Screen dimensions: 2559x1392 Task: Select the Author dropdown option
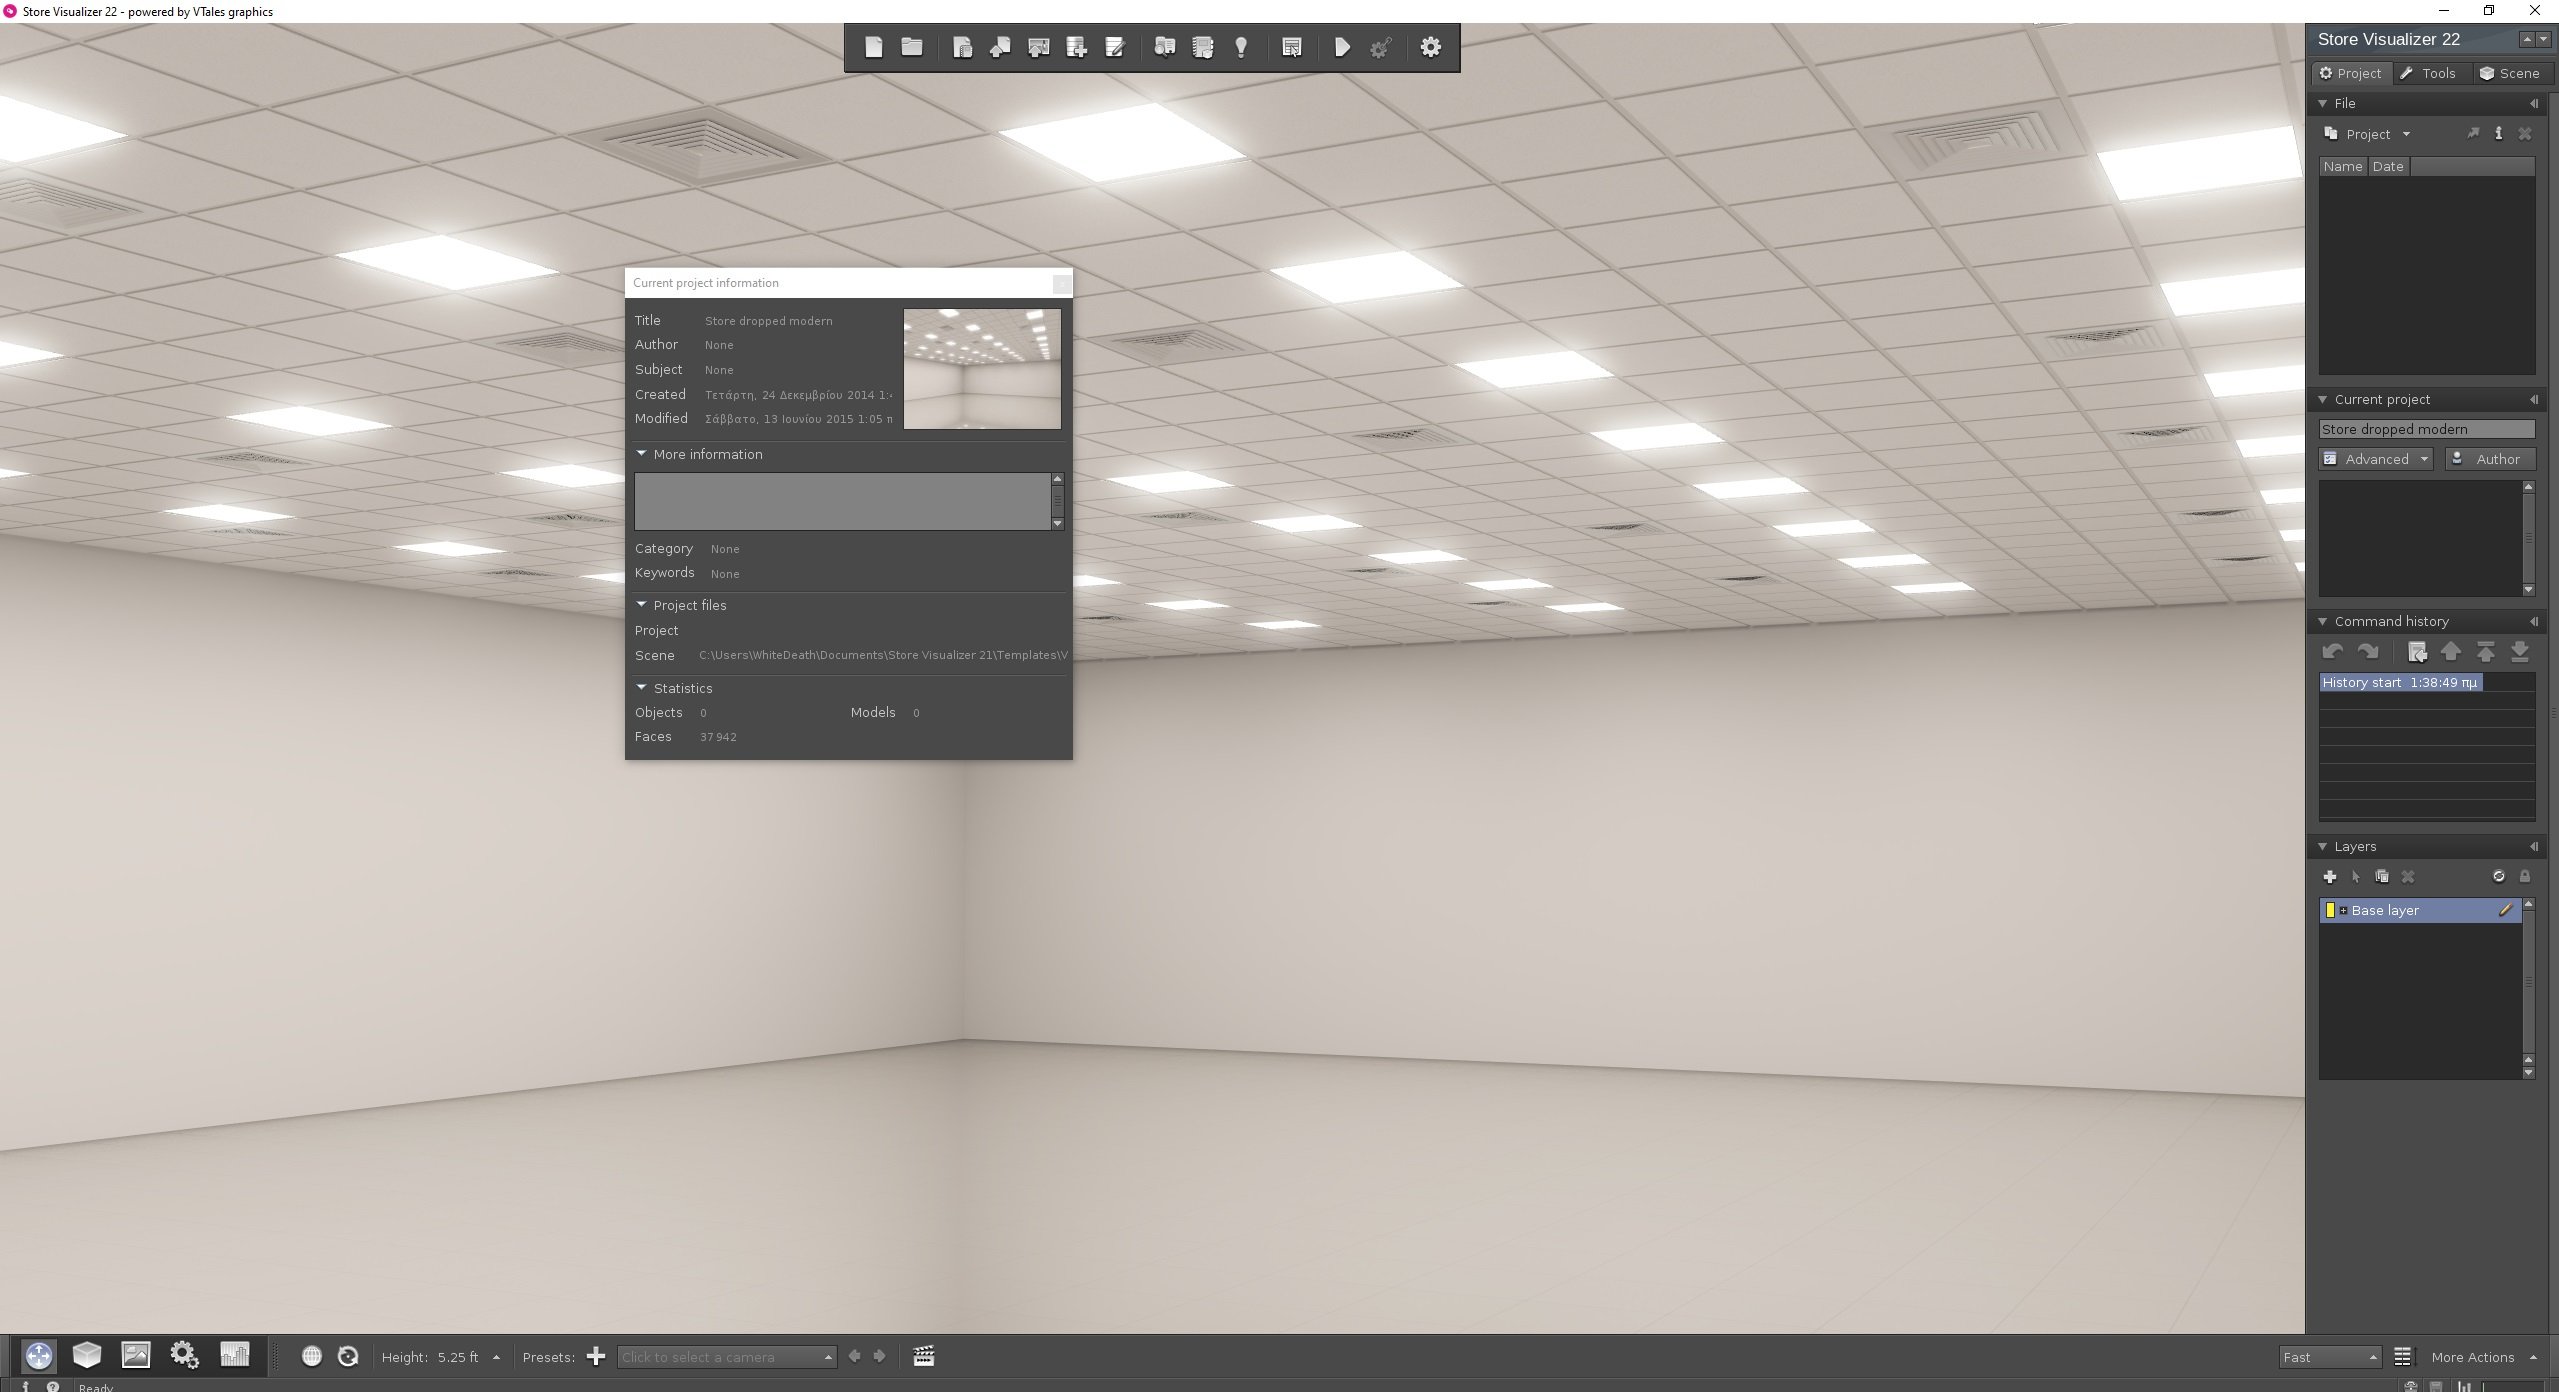pyautogui.click(x=2490, y=458)
